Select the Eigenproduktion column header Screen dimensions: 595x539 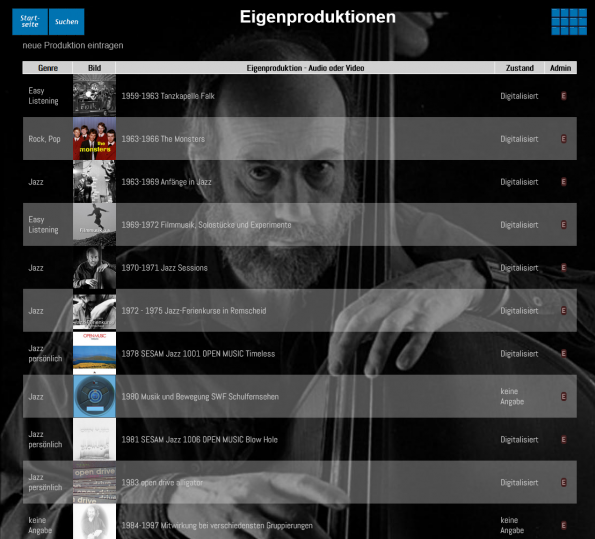point(305,68)
